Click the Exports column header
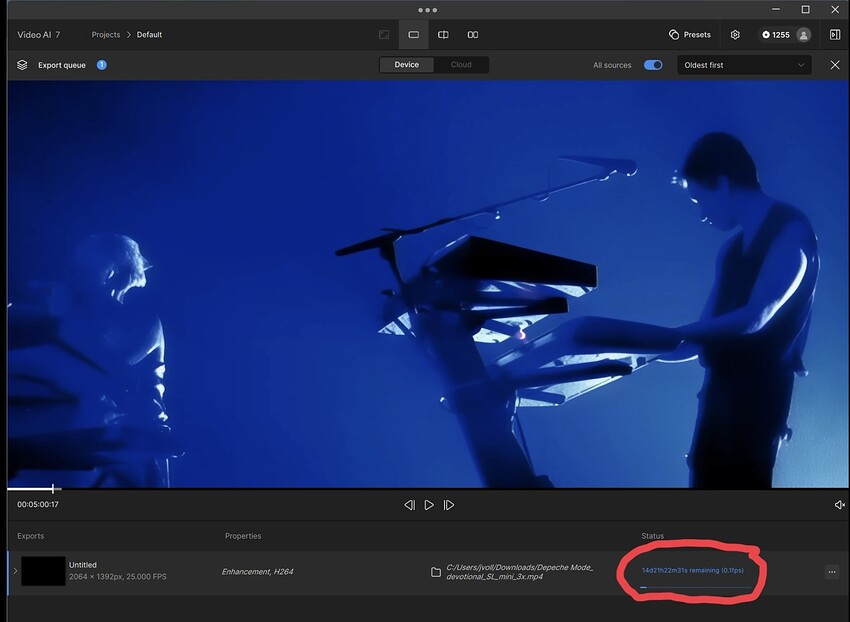Screen dimensions: 850x622 point(30,536)
